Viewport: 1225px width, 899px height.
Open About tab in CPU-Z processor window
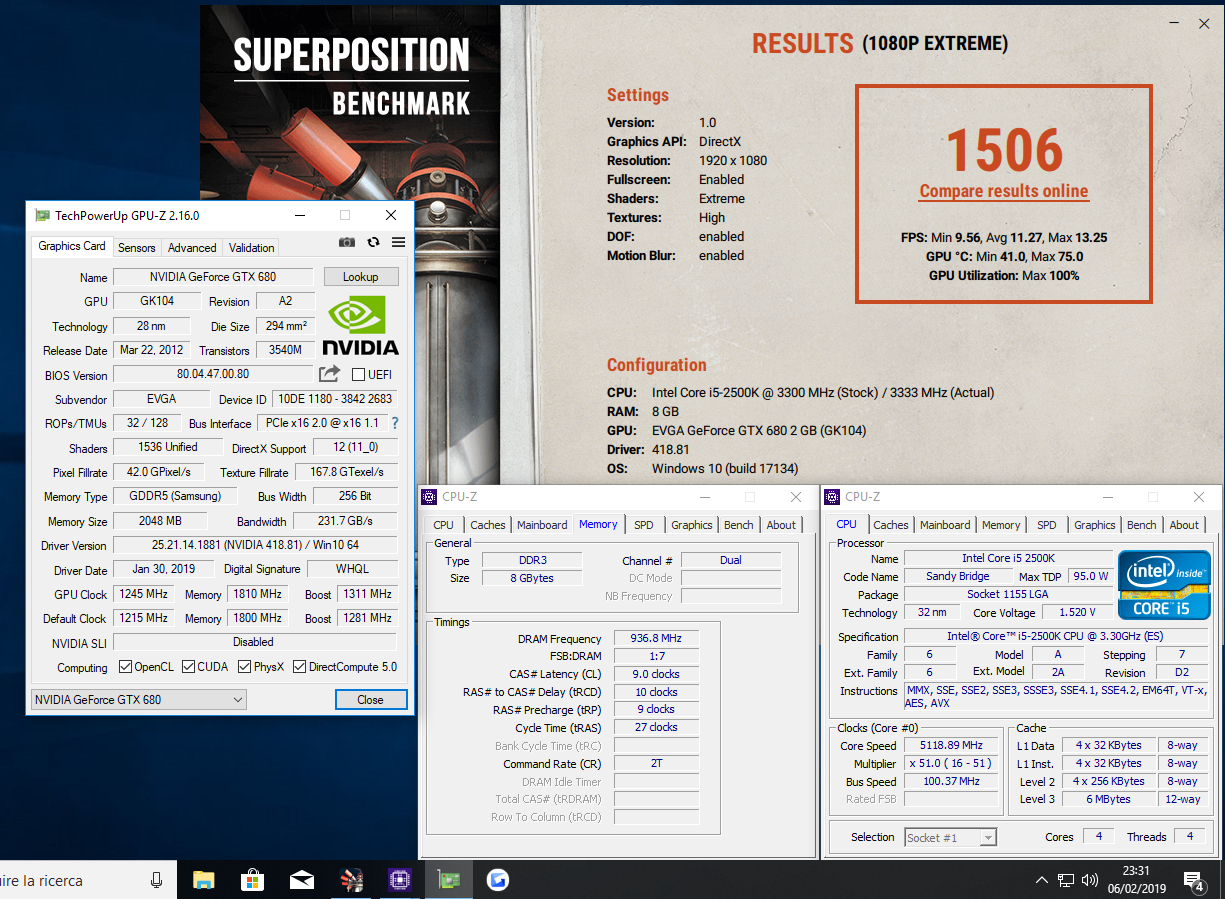(1184, 525)
